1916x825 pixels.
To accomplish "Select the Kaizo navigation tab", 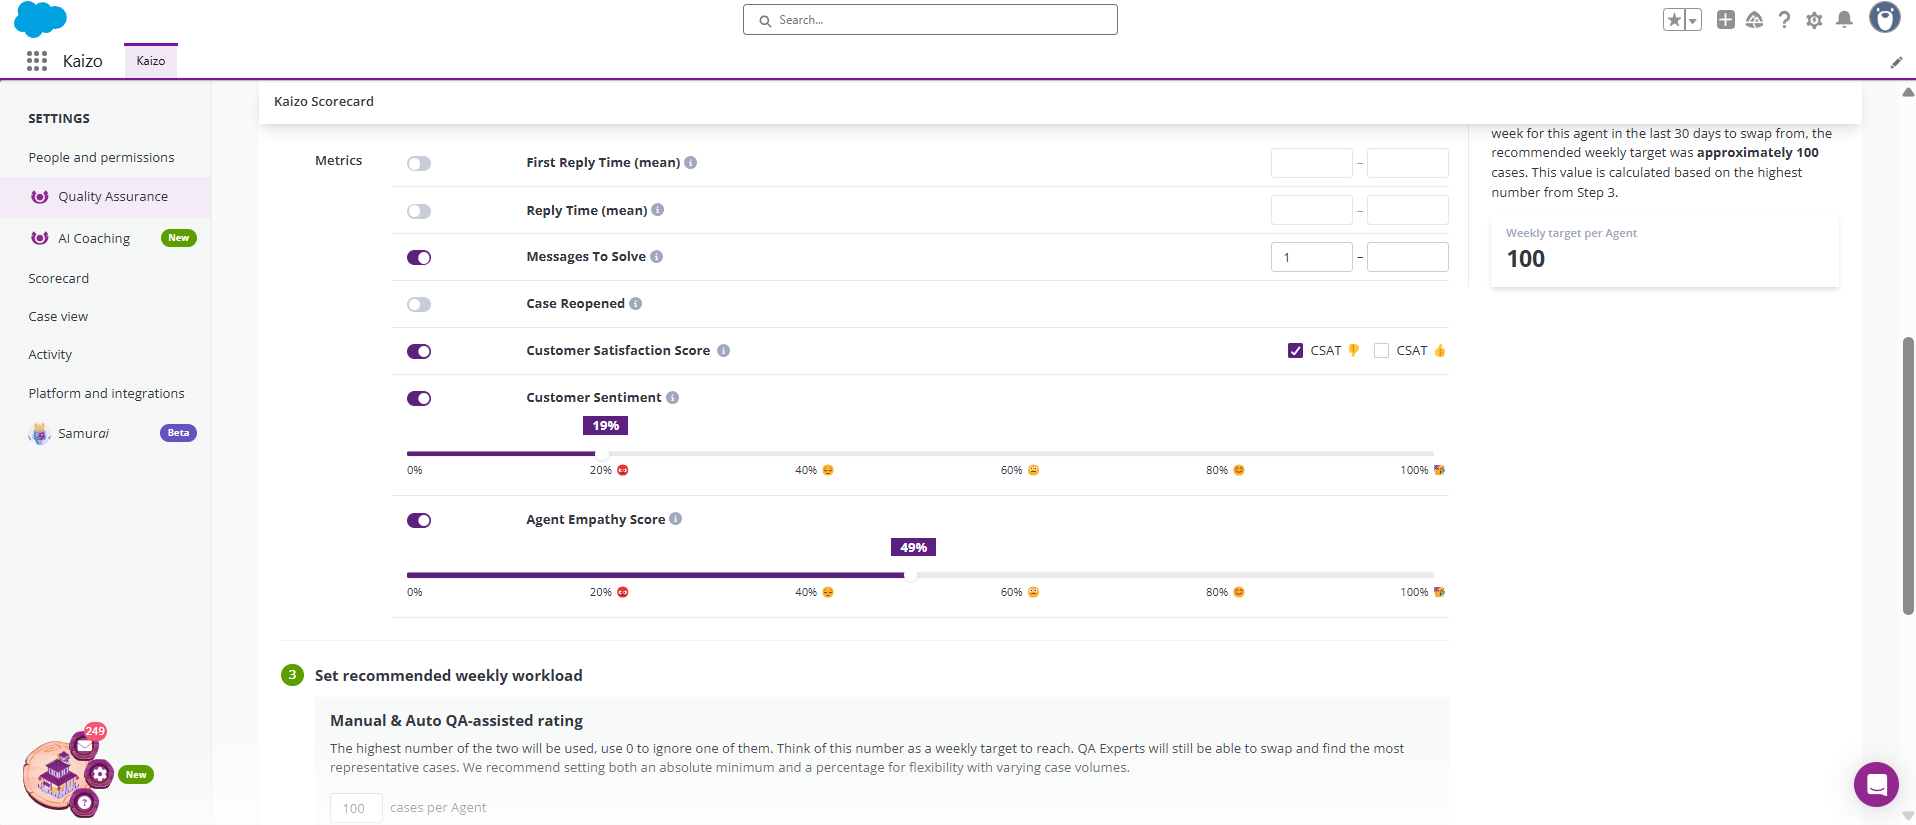I will (151, 61).
